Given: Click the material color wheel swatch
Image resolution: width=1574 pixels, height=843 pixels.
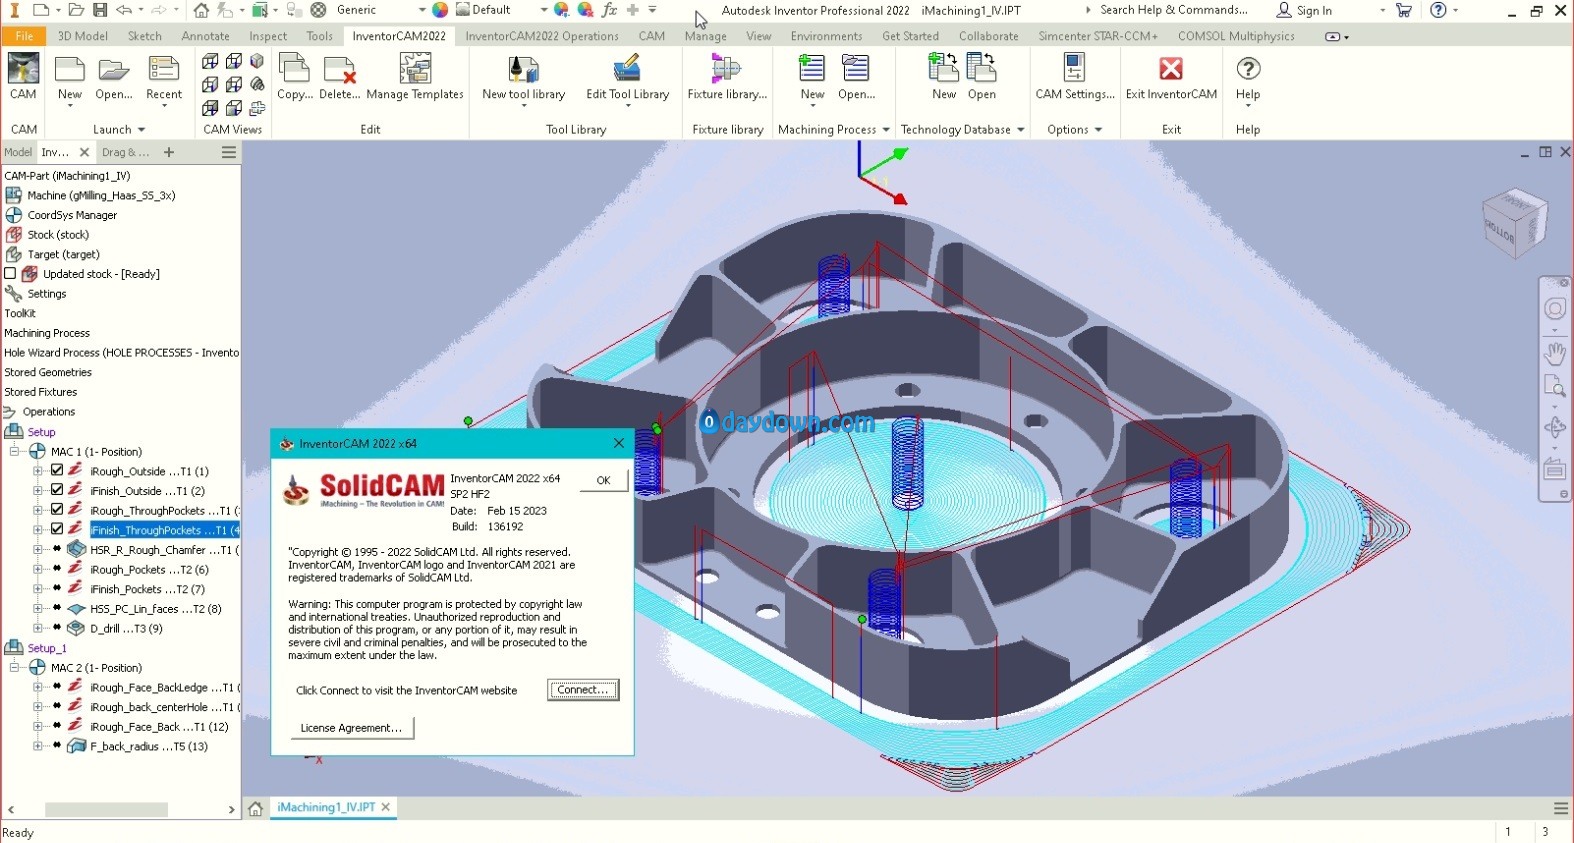Looking at the screenshot, I should (440, 10).
